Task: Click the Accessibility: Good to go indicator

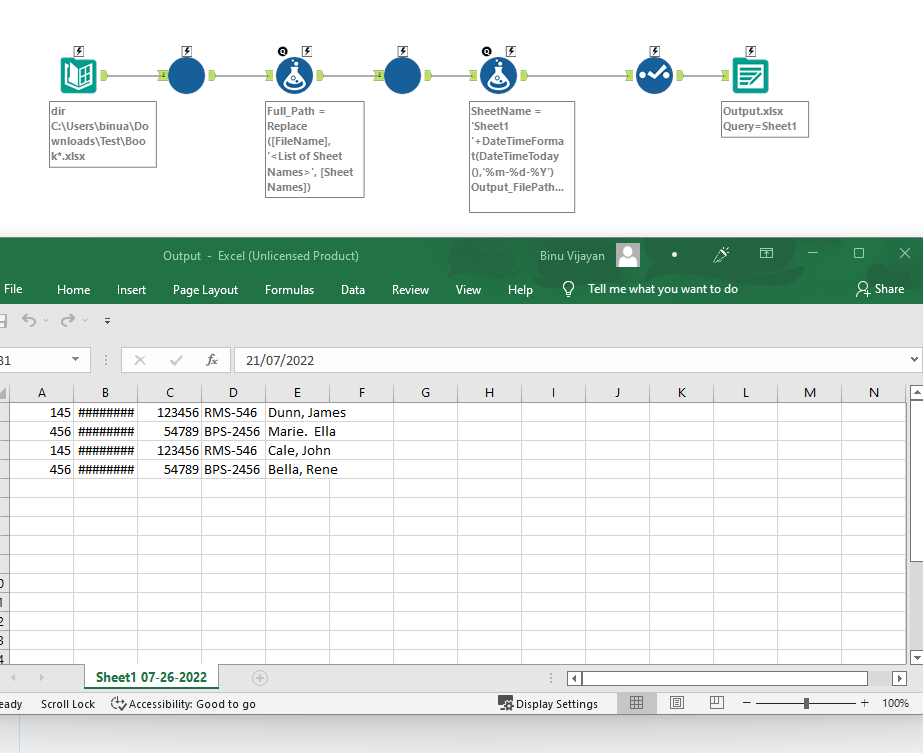Action: (183, 704)
